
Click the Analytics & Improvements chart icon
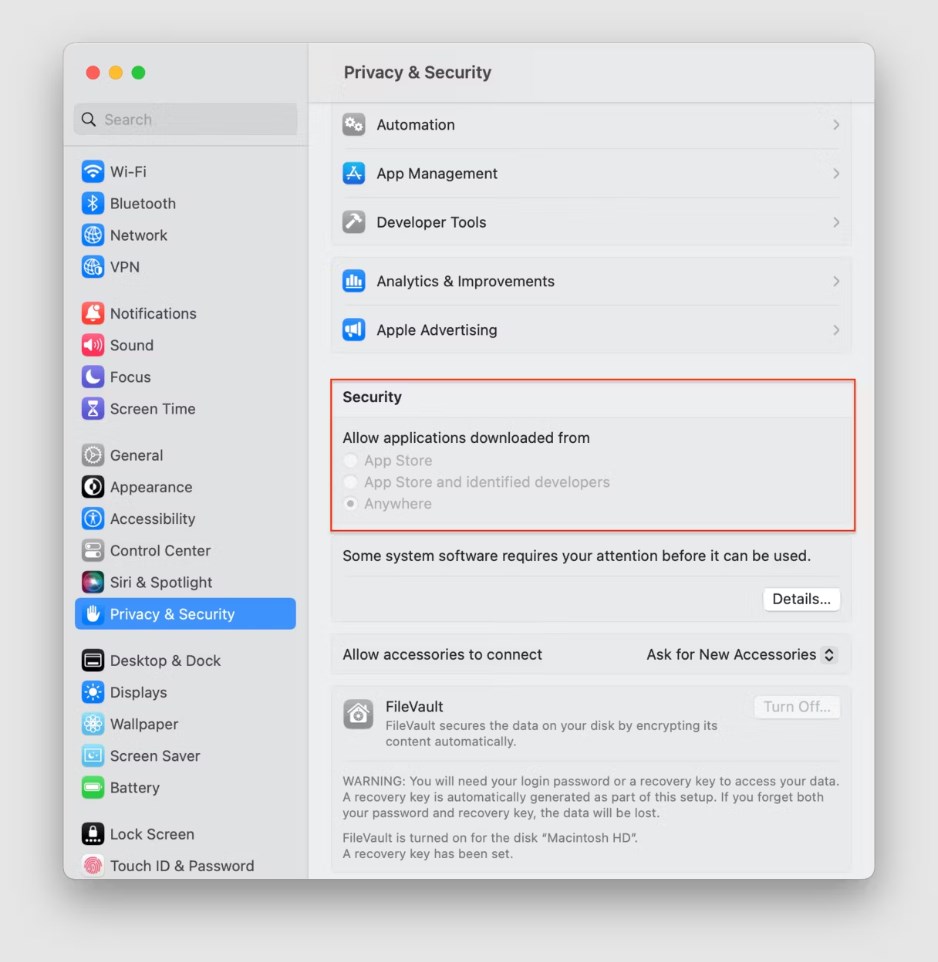pyautogui.click(x=354, y=281)
